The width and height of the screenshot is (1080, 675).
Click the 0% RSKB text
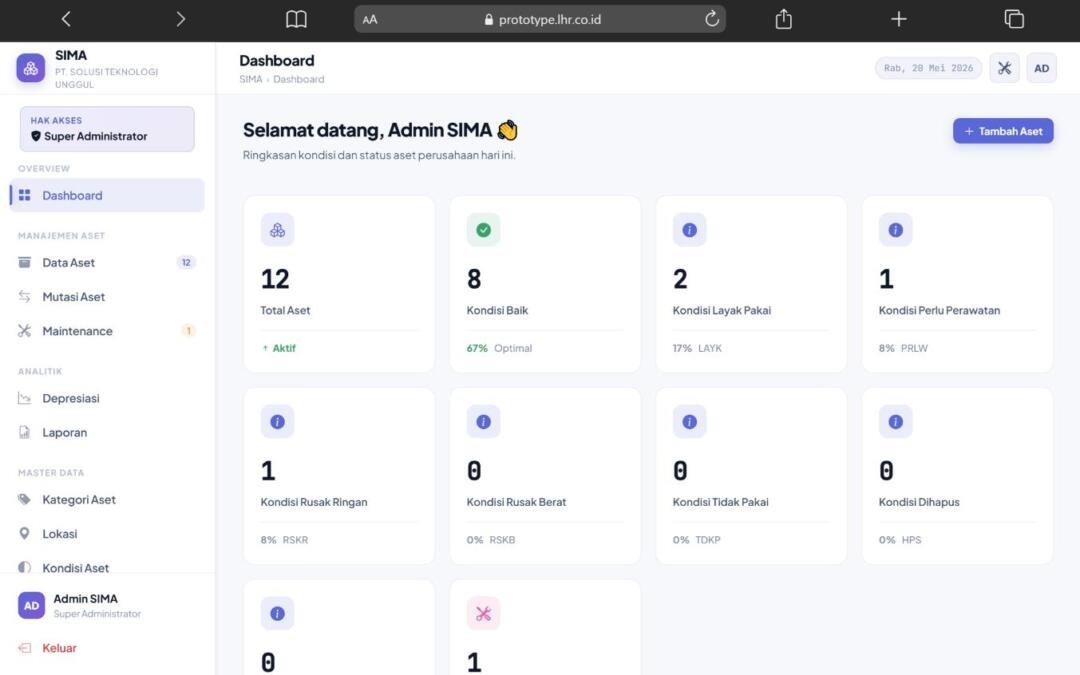491,540
